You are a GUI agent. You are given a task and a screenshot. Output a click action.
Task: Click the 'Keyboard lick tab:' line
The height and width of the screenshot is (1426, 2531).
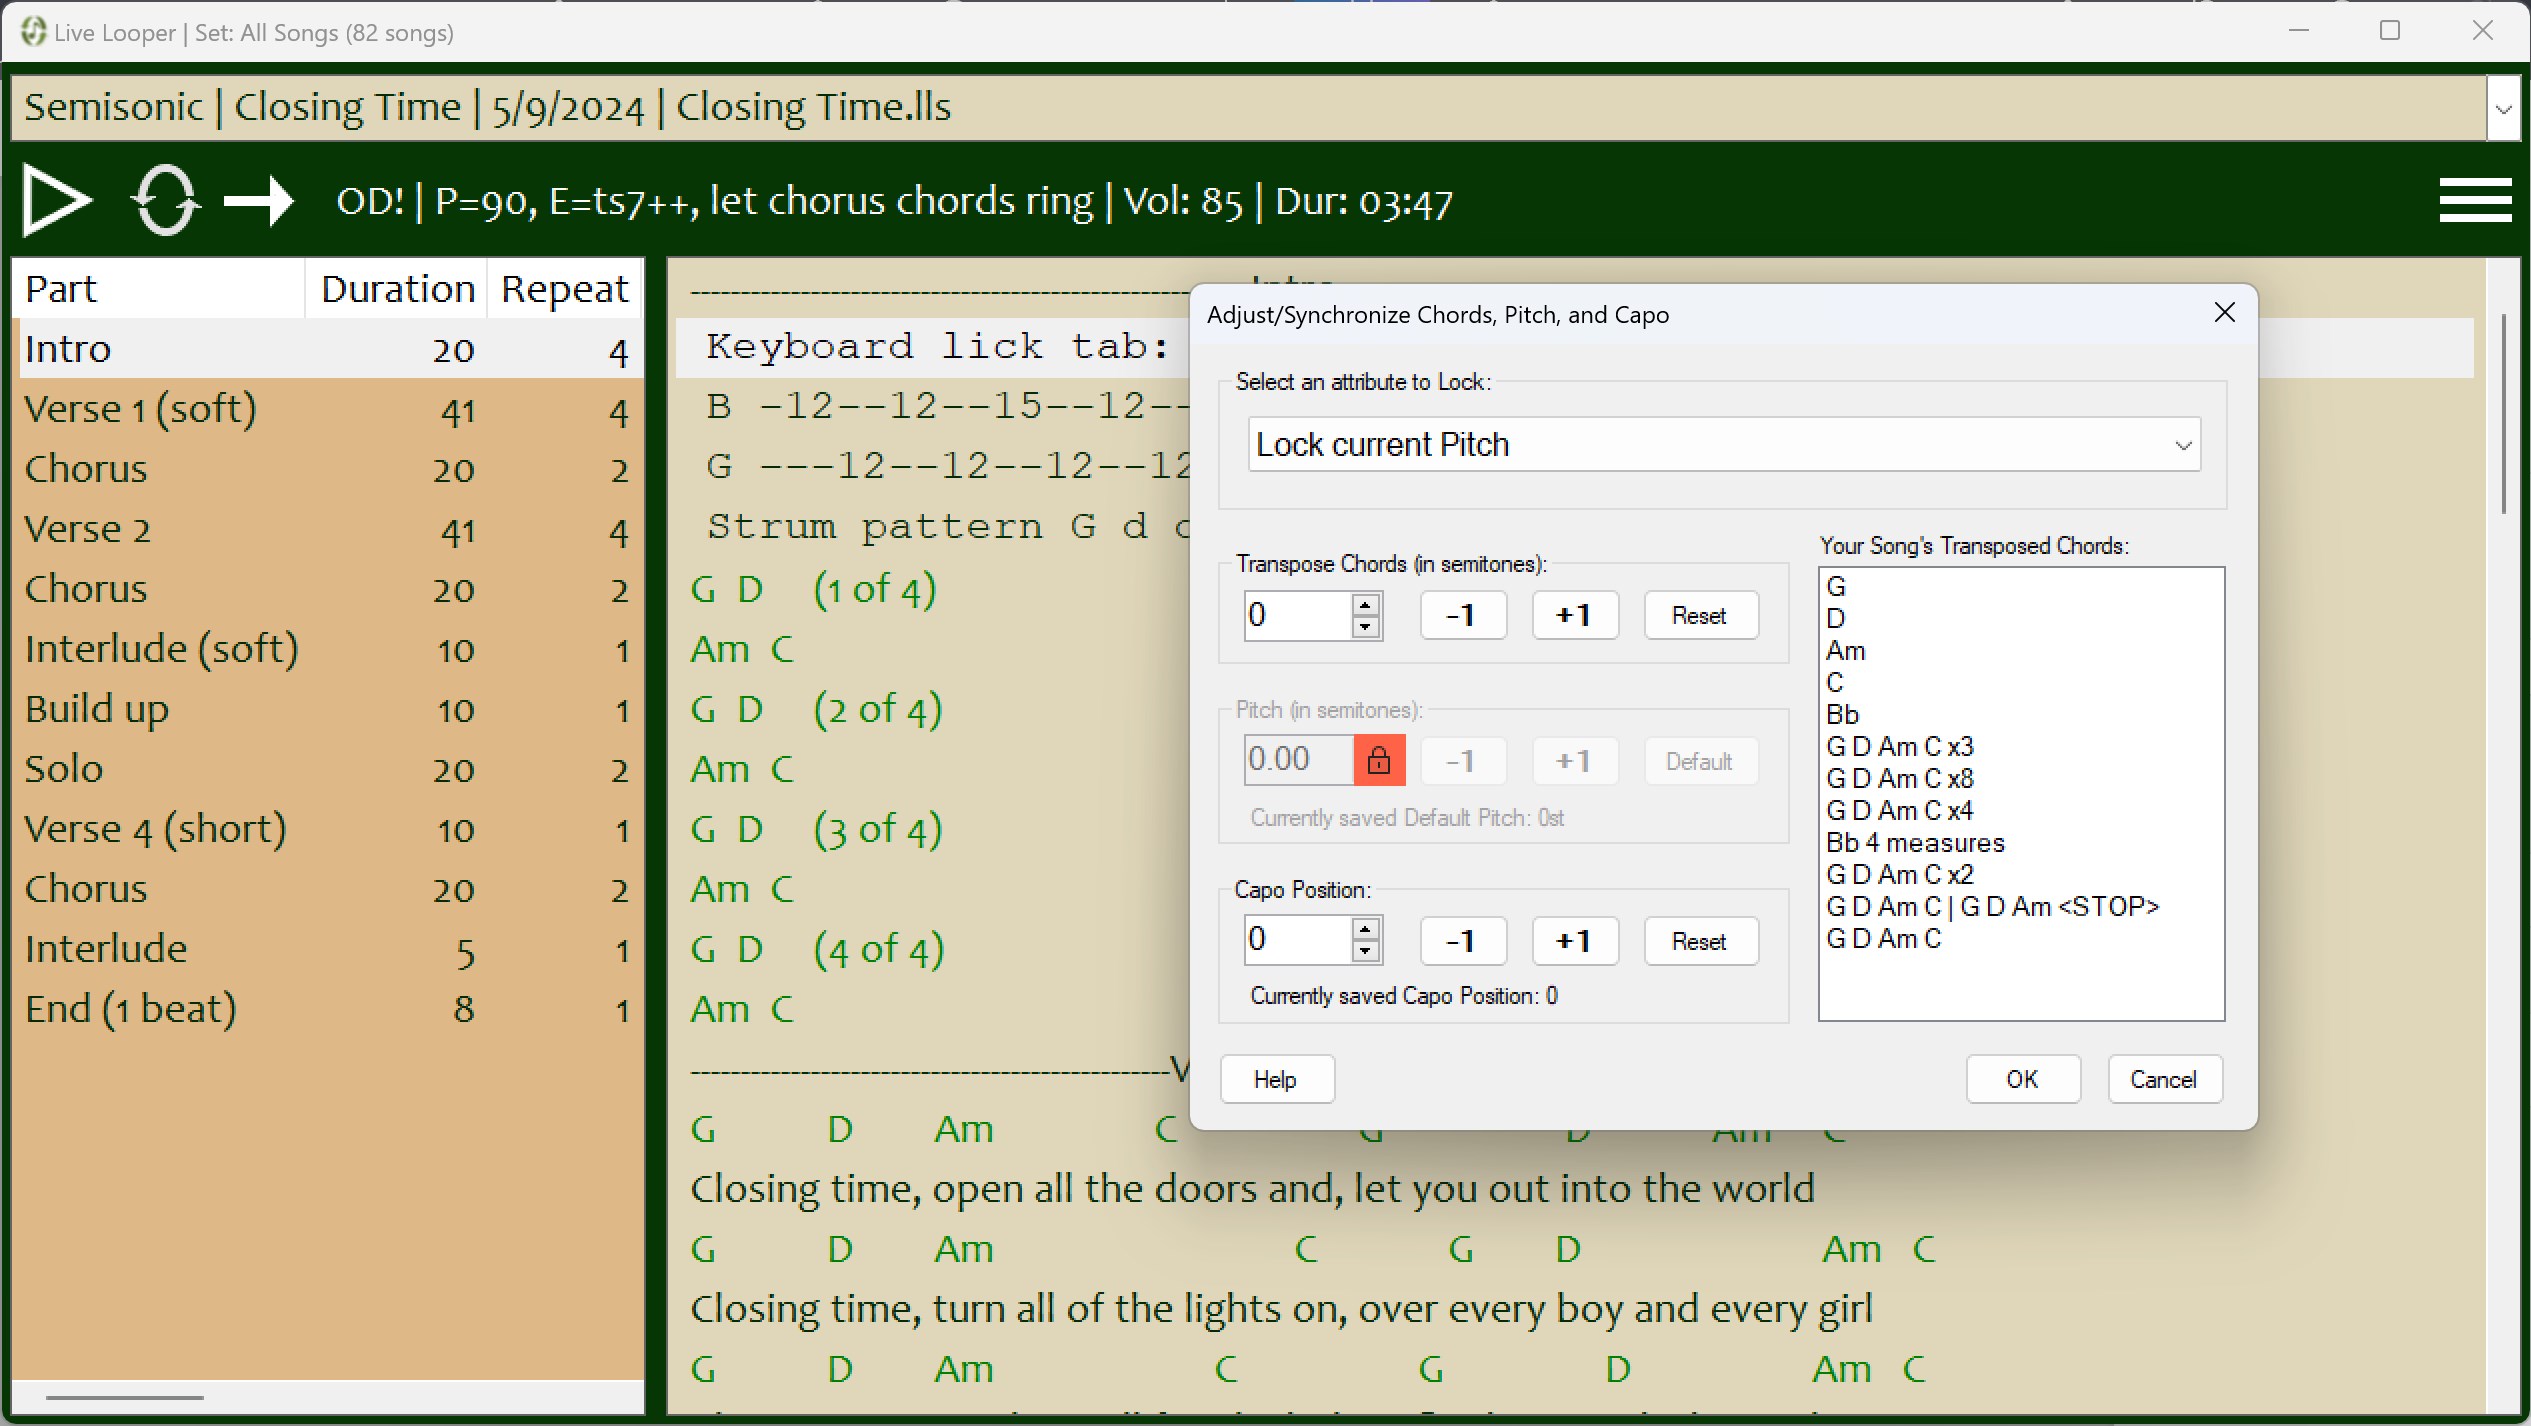937,347
